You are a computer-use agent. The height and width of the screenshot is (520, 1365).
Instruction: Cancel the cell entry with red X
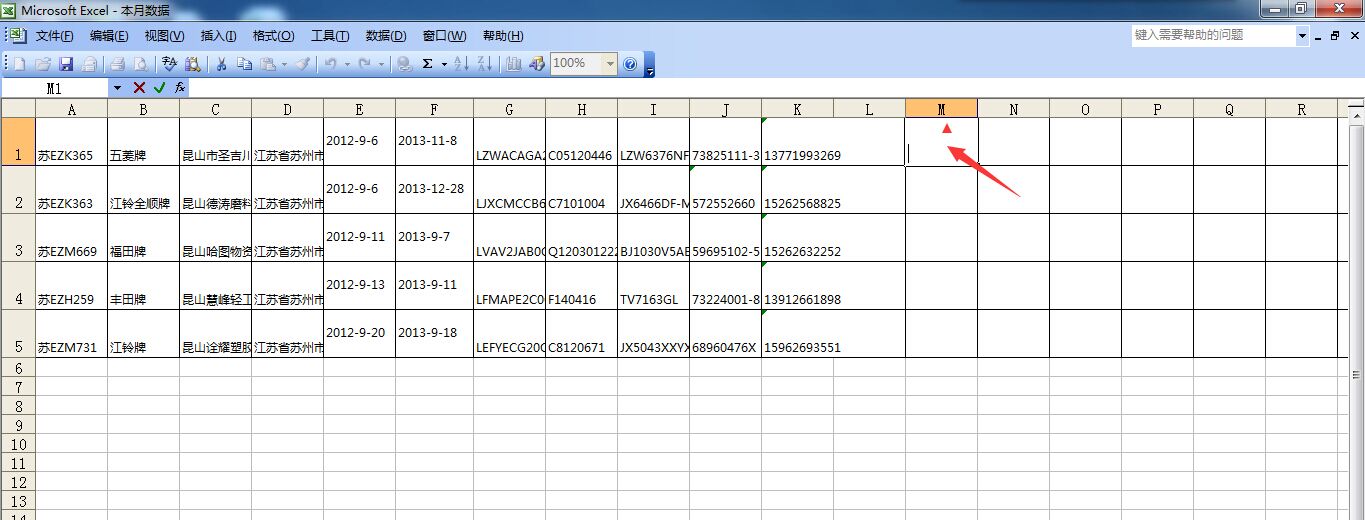(x=139, y=88)
